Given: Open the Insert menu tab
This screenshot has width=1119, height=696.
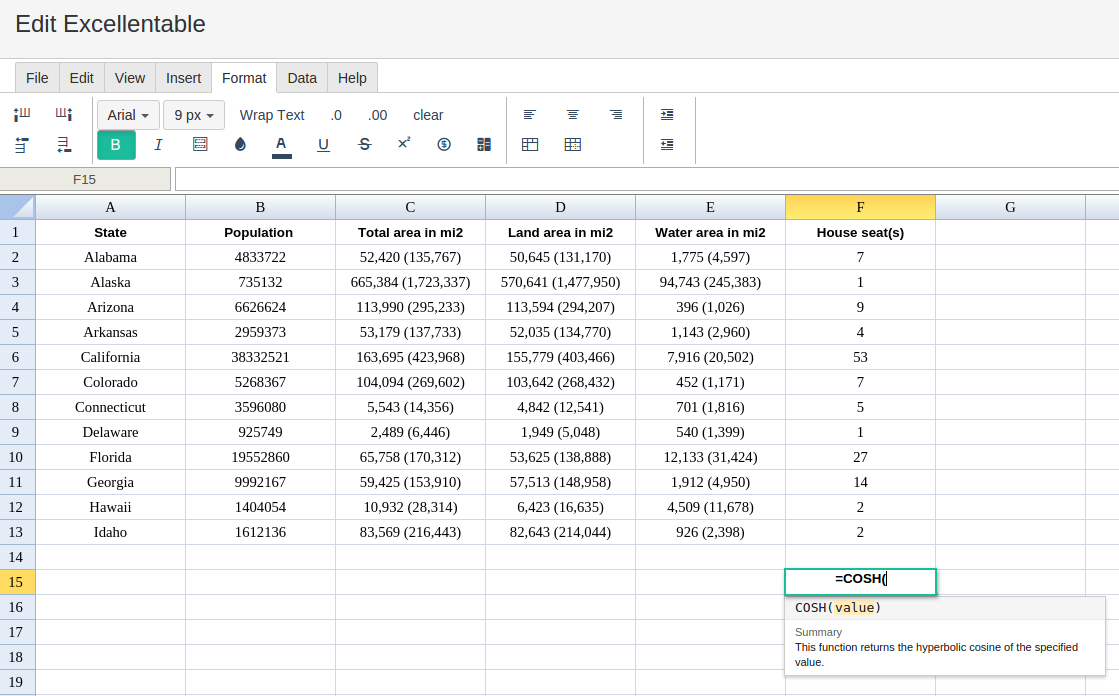Looking at the screenshot, I should (x=183, y=78).
